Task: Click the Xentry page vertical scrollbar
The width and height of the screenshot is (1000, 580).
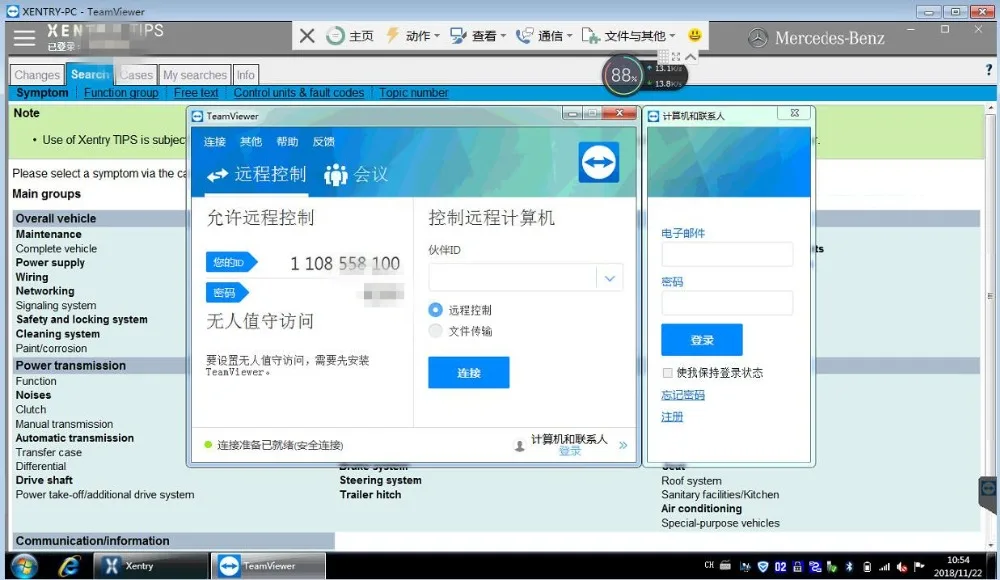Action: 990,325
